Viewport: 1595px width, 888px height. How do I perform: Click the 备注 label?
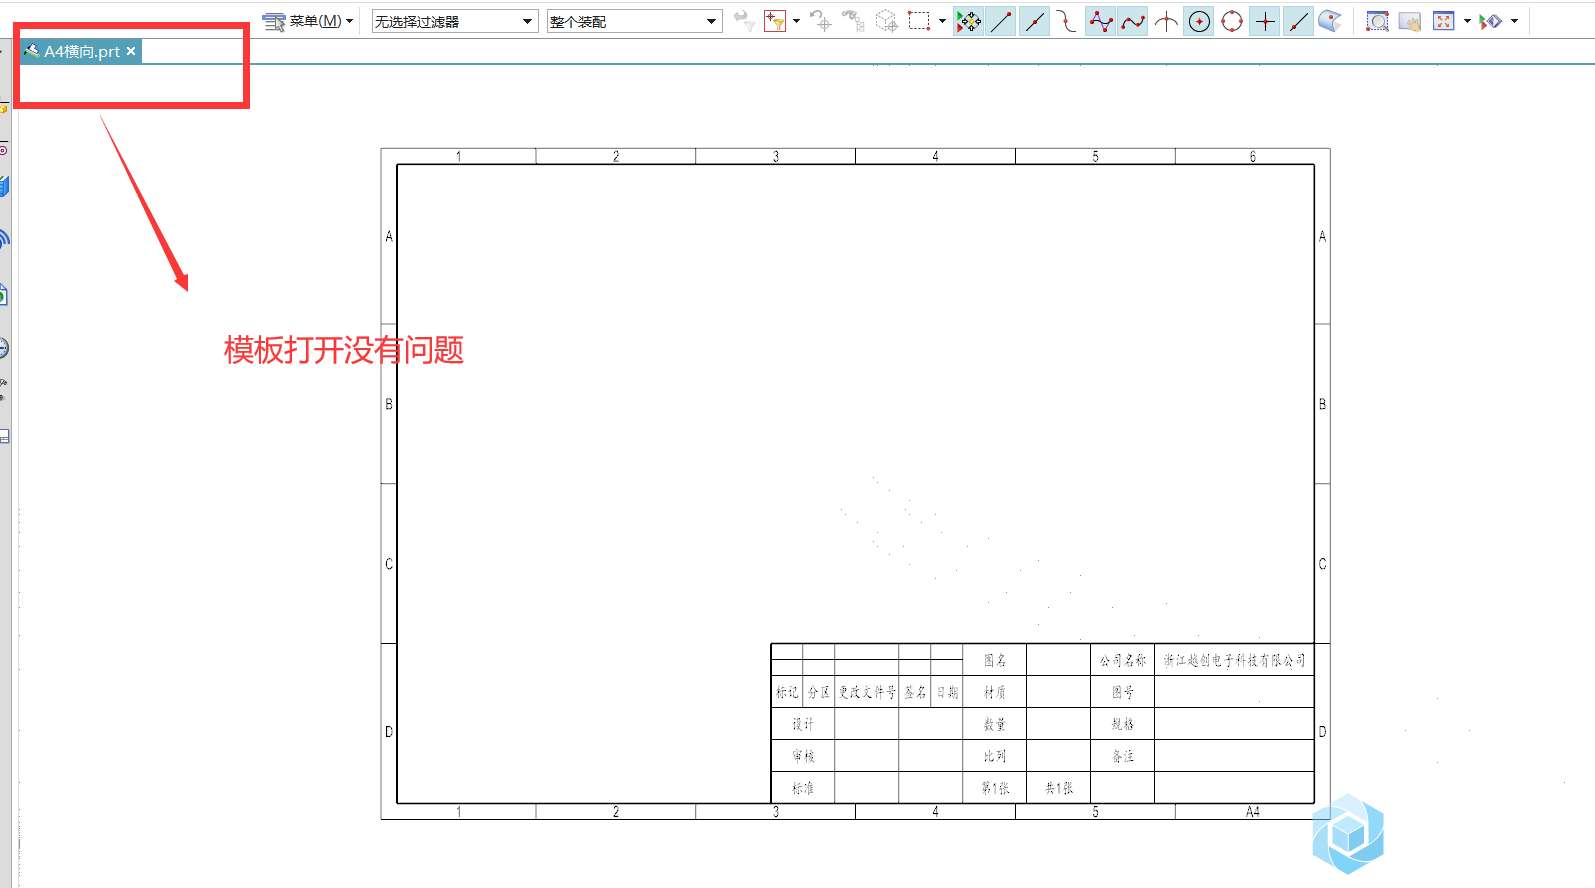pyautogui.click(x=1123, y=756)
